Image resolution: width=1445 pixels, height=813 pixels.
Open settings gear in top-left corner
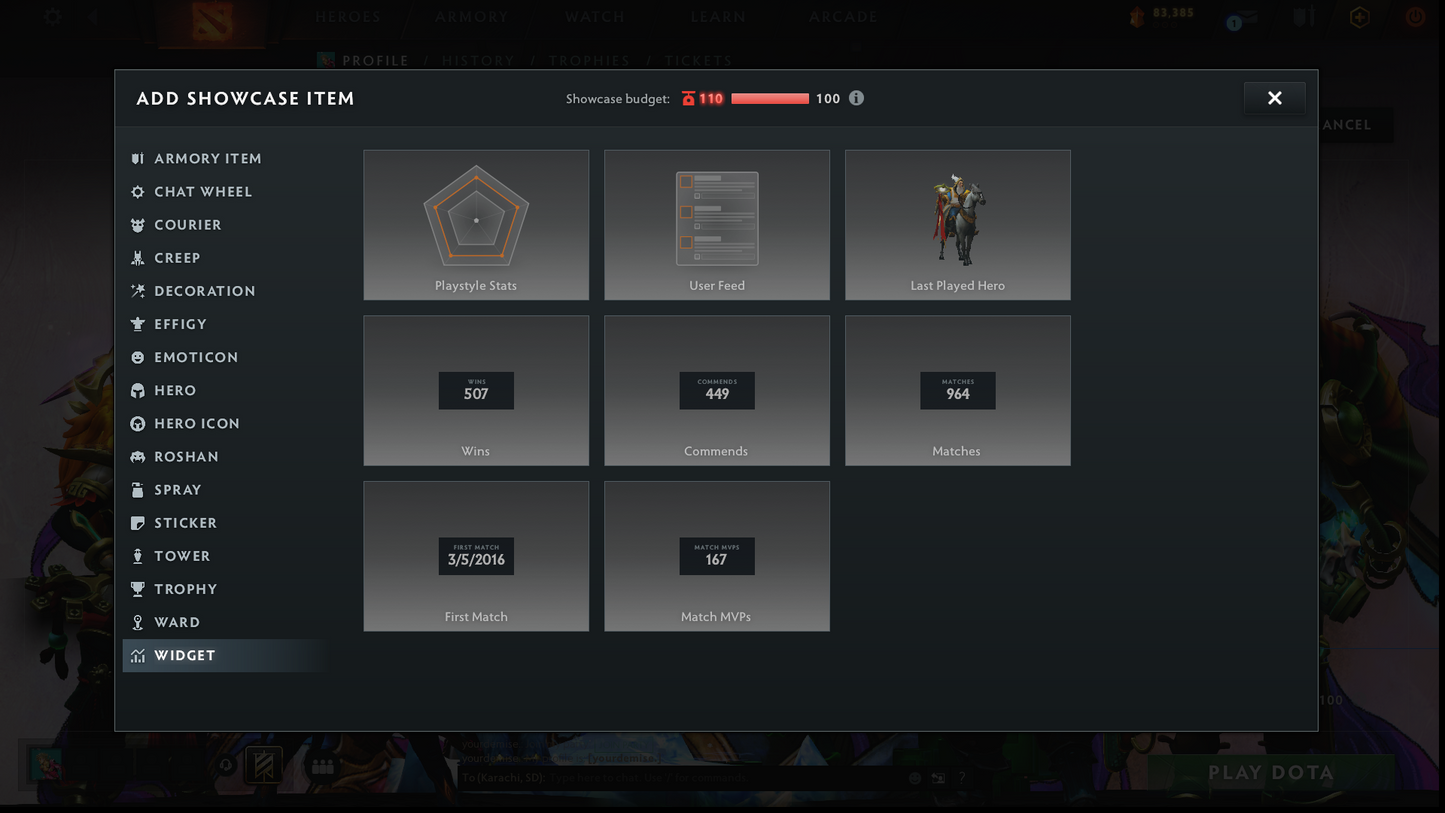[x=52, y=17]
